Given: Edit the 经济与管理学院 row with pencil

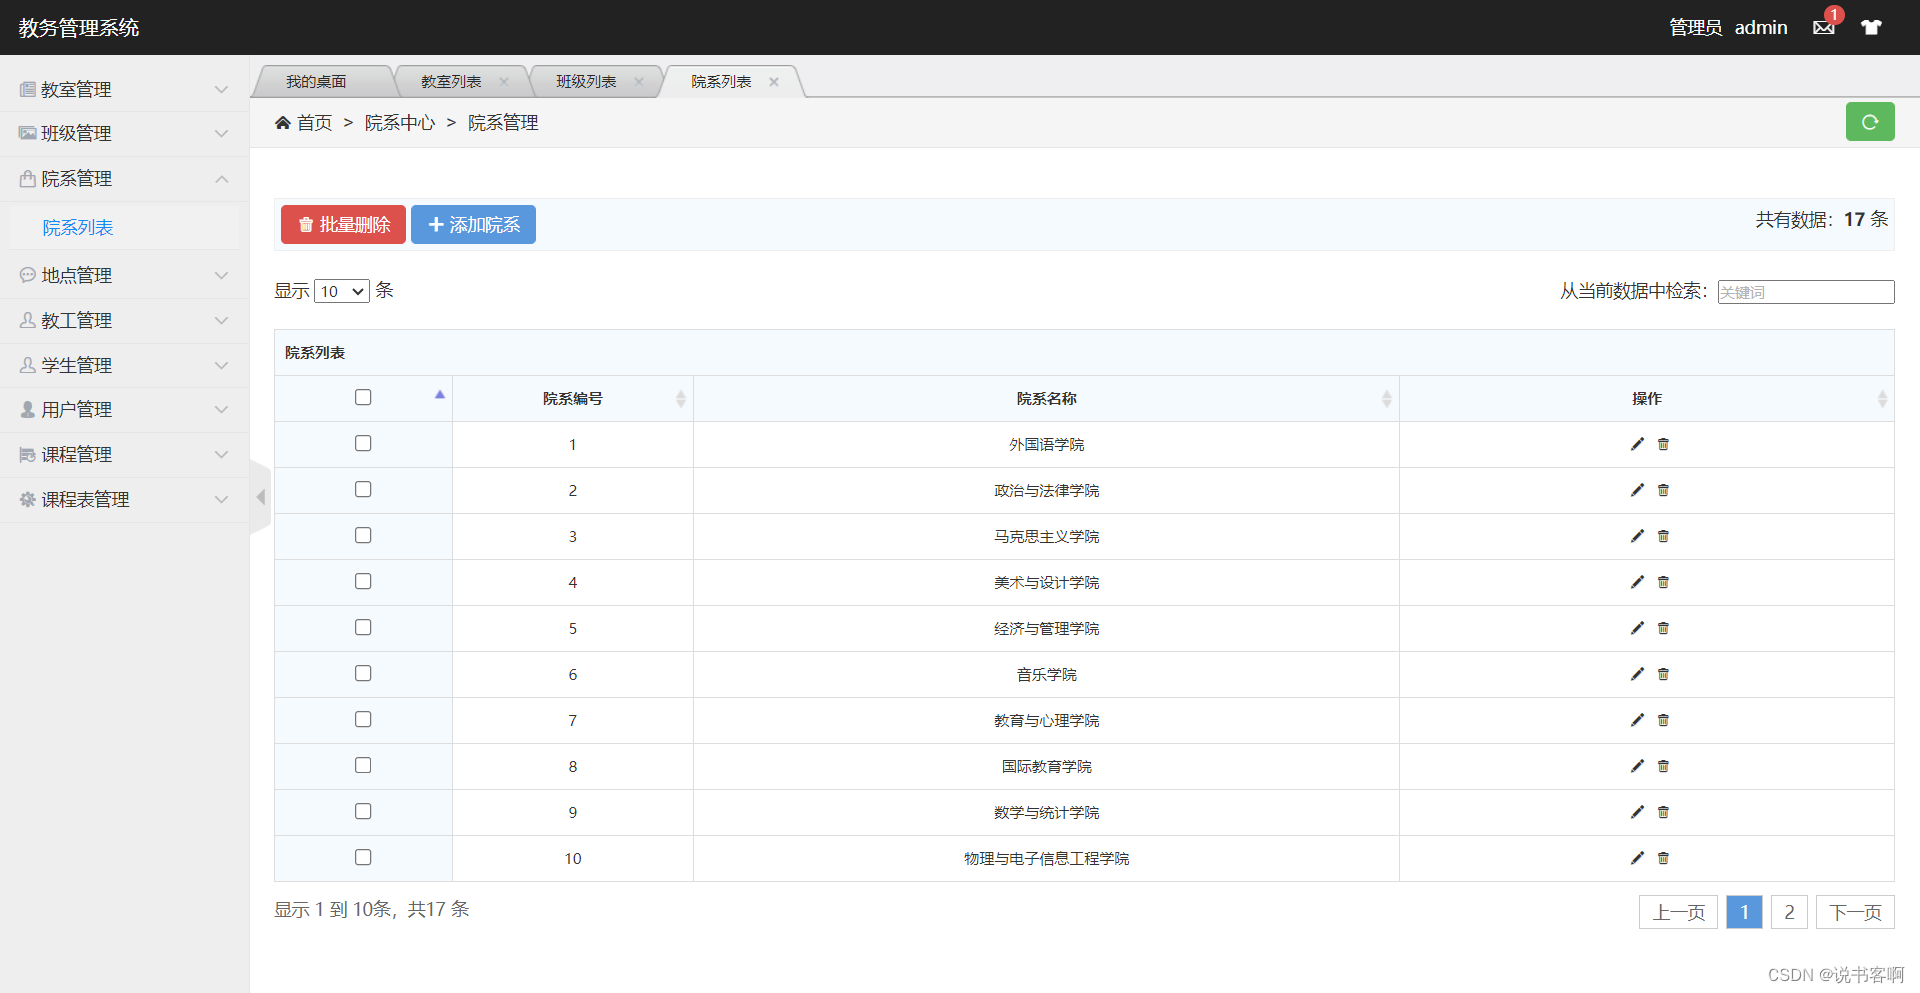Looking at the screenshot, I should point(1637,628).
